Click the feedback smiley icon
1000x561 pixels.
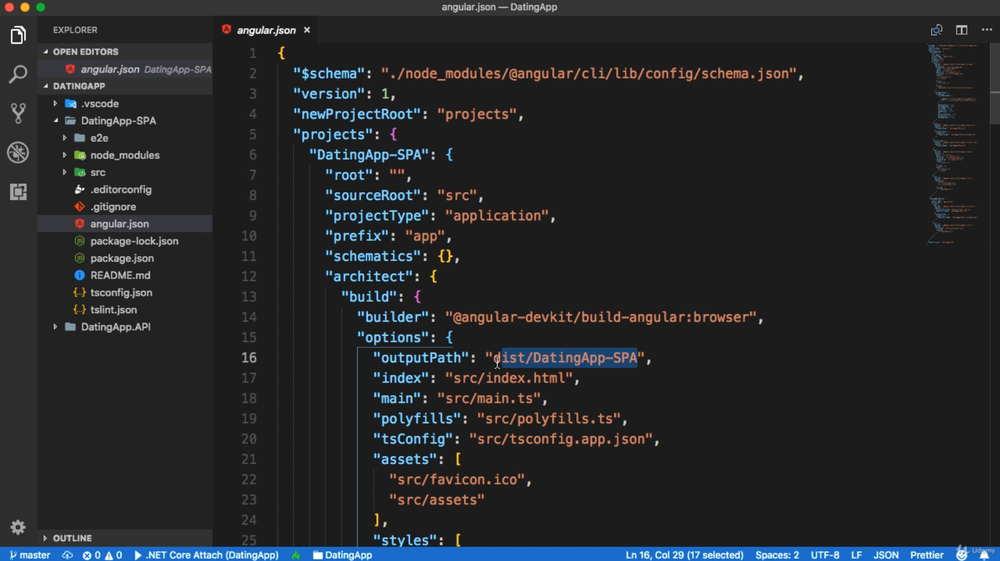[962, 555]
